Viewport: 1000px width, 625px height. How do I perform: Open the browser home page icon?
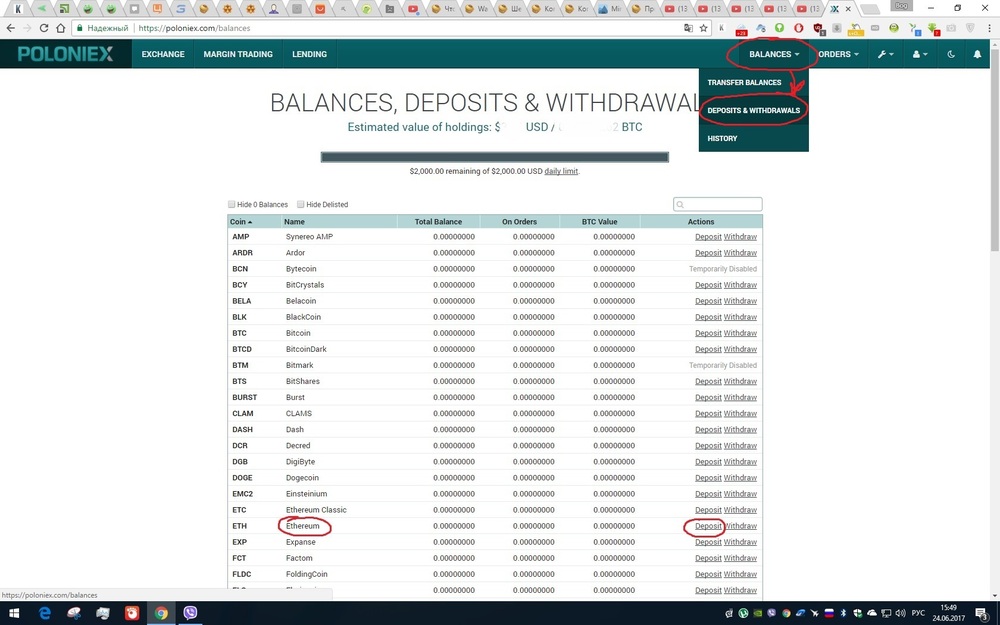coord(61,28)
